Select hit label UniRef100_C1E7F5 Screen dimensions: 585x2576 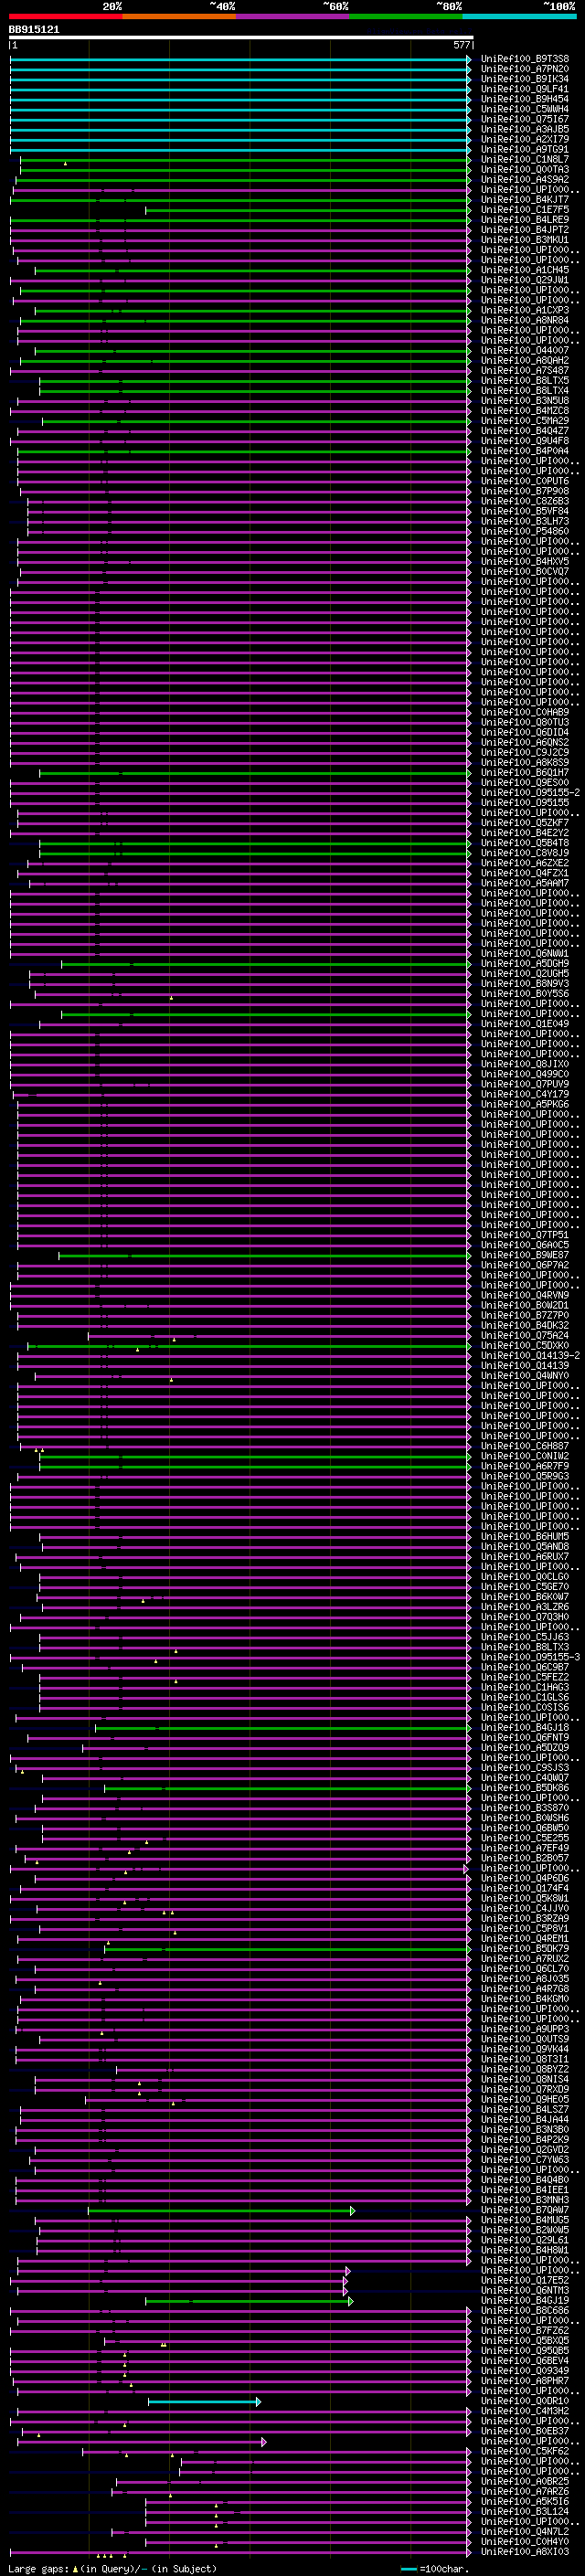525,210
